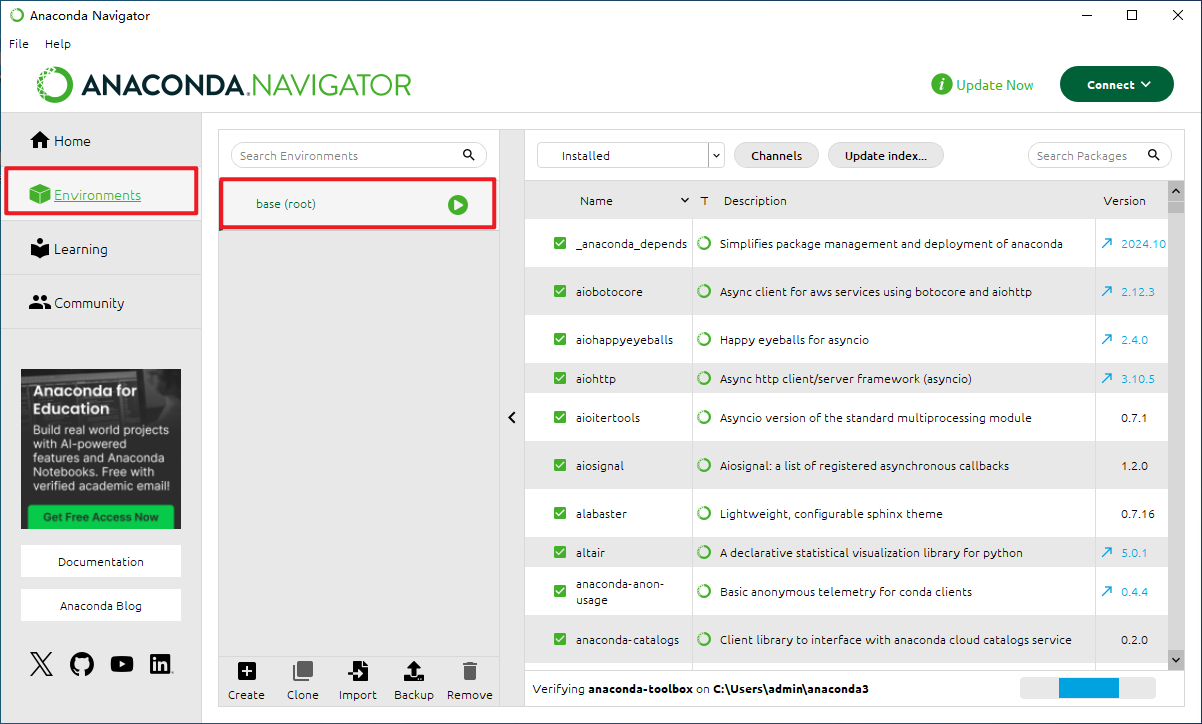Image resolution: width=1202 pixels, height=724 pixels.
Task: Open the Anaconda Blog link button
Action: pos(101,606)
